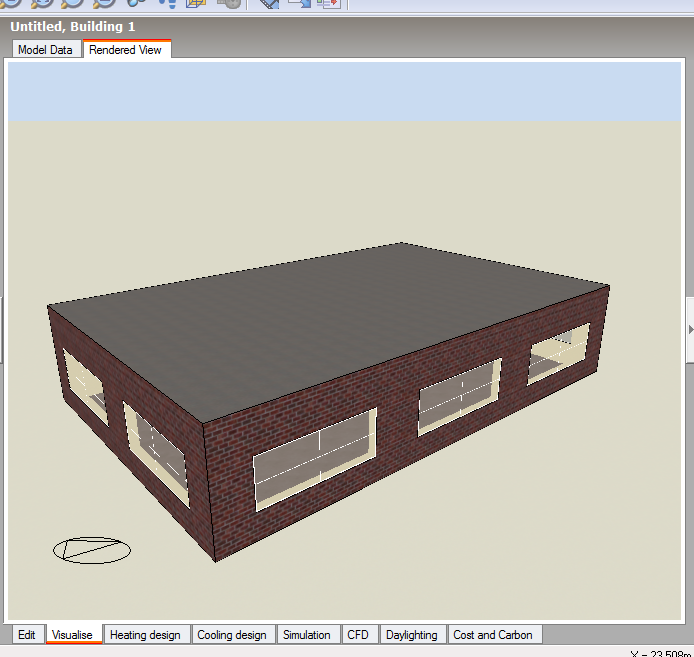
Task: Go to the Simulation tab
Action: 307,634
